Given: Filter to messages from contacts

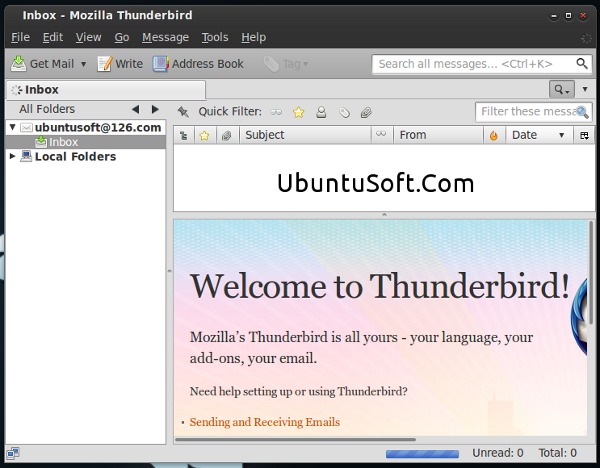Looking at the screenshot, I should [321, 112].
